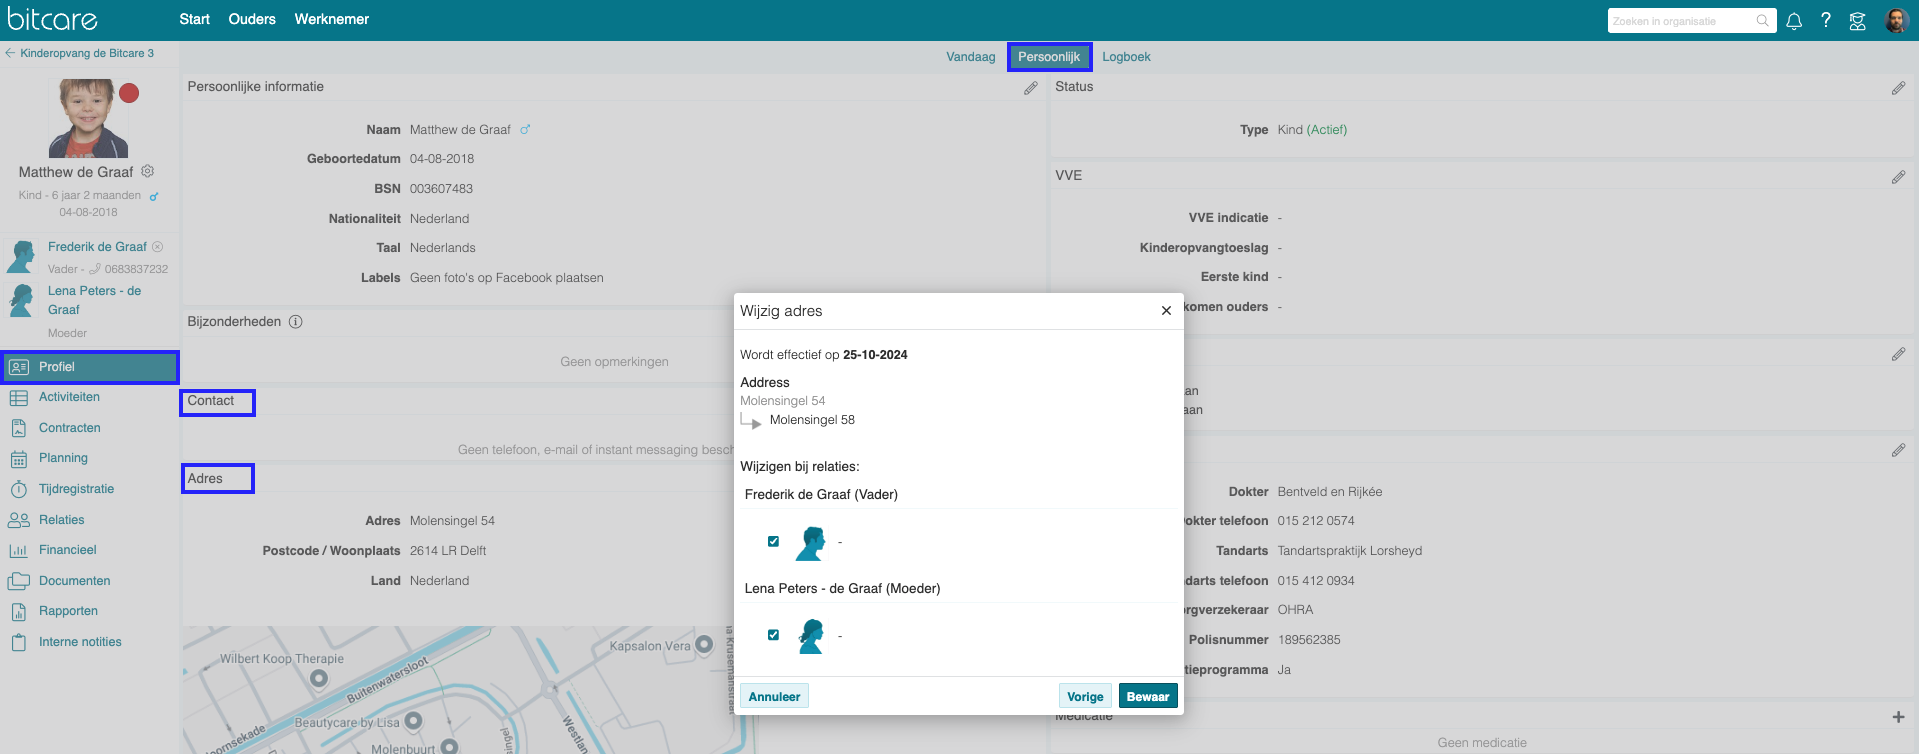Open the help question mark icon
Image resolution: width=1919 pixels, height=754 pixels.
pyautogui.click(x=1826, y=20)
